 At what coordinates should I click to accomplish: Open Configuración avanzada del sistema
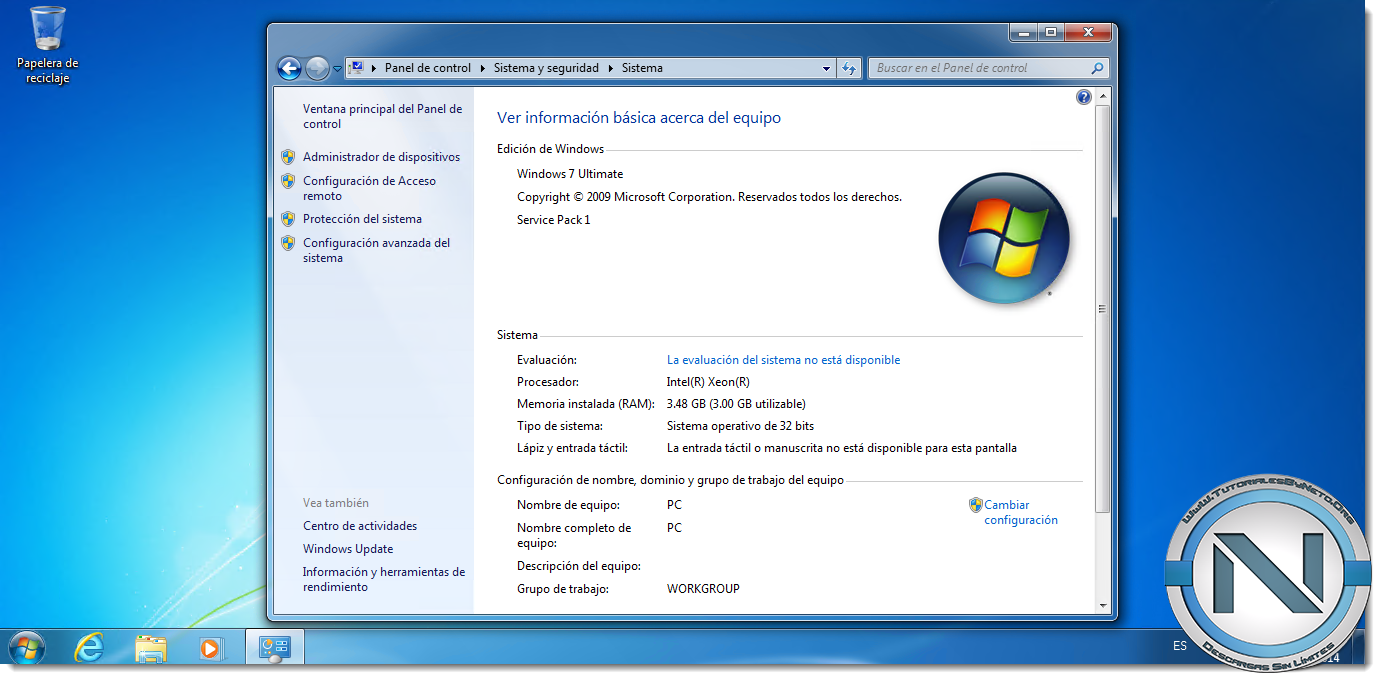pos(376,250)
